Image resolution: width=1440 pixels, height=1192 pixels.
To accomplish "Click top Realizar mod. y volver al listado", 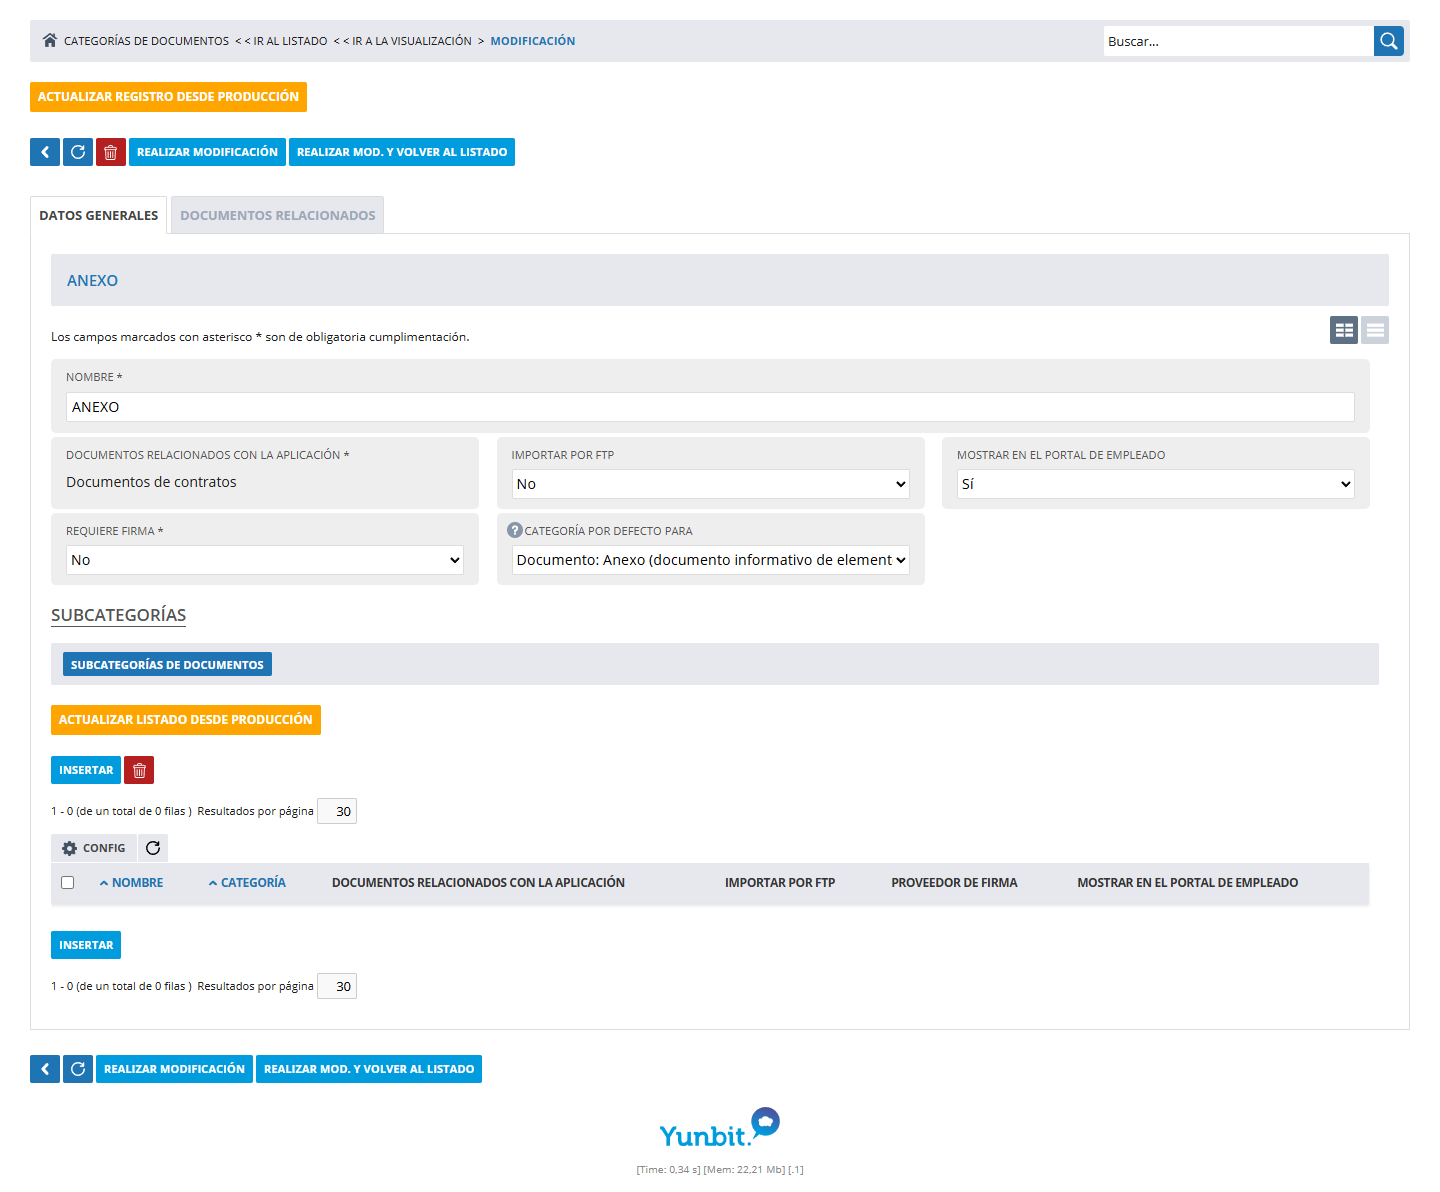I will pyautogui.click(x=402, y=152).
